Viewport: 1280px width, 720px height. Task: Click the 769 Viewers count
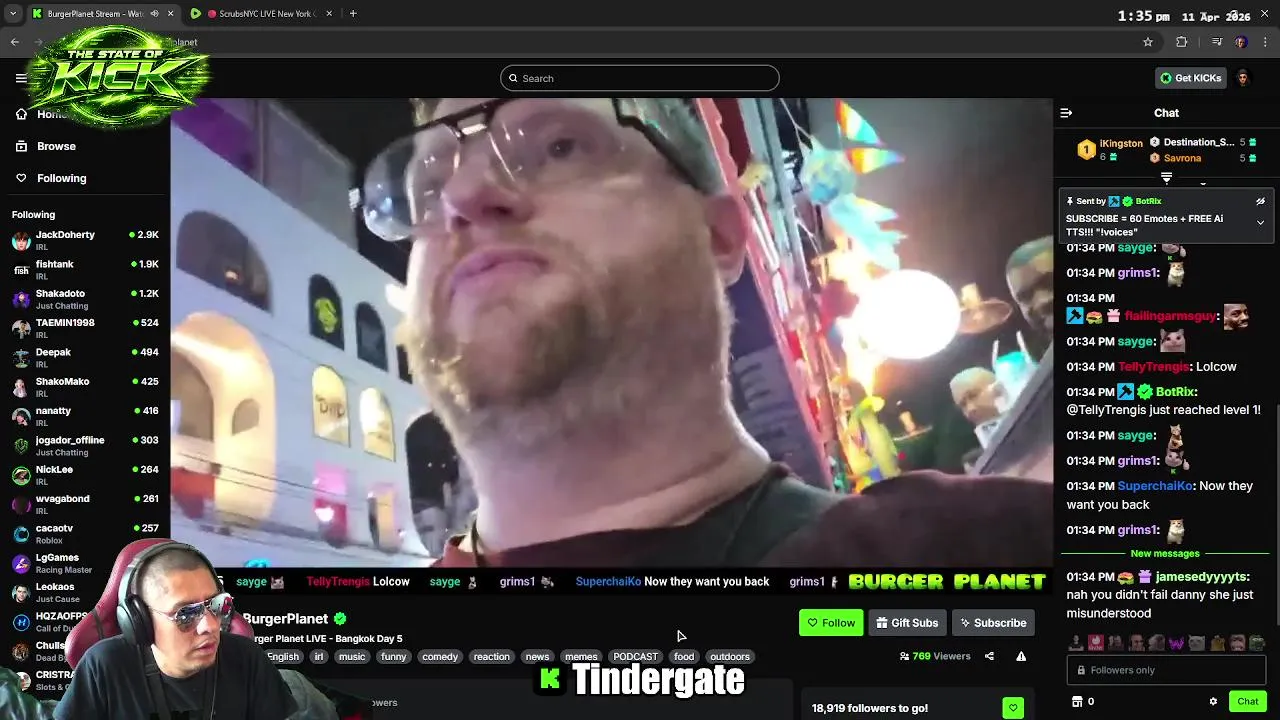point(935,656)
